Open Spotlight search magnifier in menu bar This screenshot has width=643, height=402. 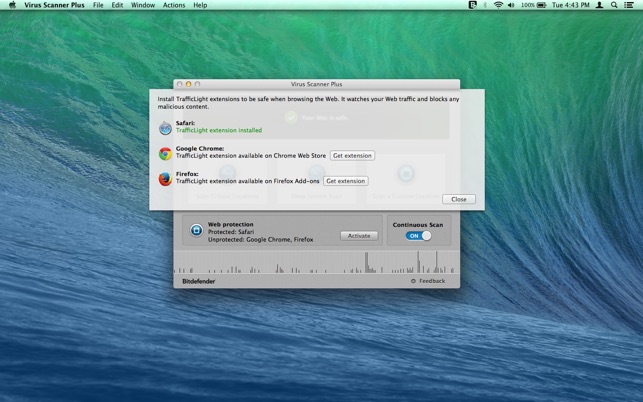pos(614,5)
